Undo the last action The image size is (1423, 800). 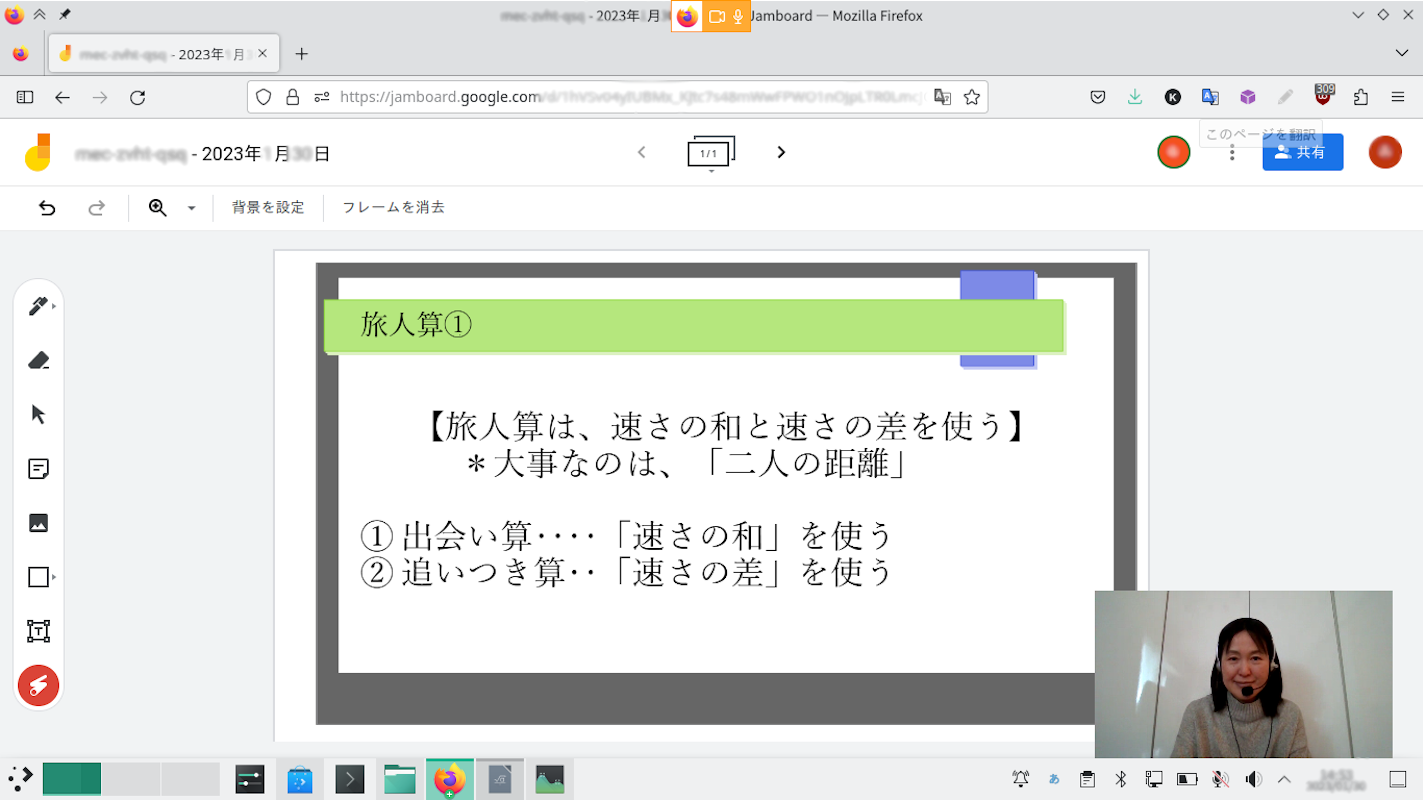pos(47,208)
